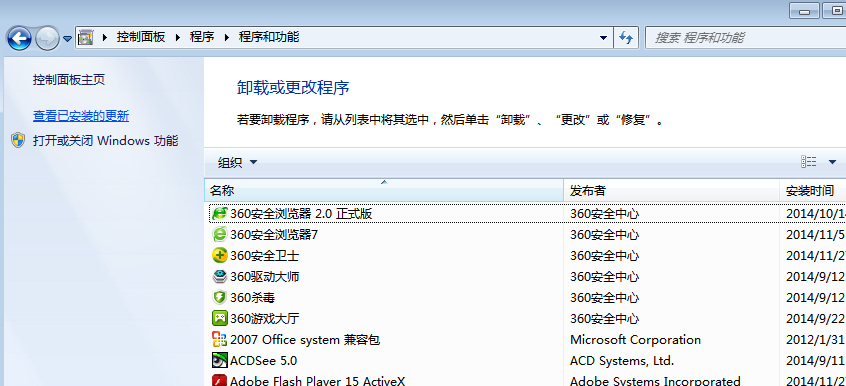Open 打开或关闭 Windows 功能 link
The width and height of the screenshot is (846, 386).
pos(105,141)
